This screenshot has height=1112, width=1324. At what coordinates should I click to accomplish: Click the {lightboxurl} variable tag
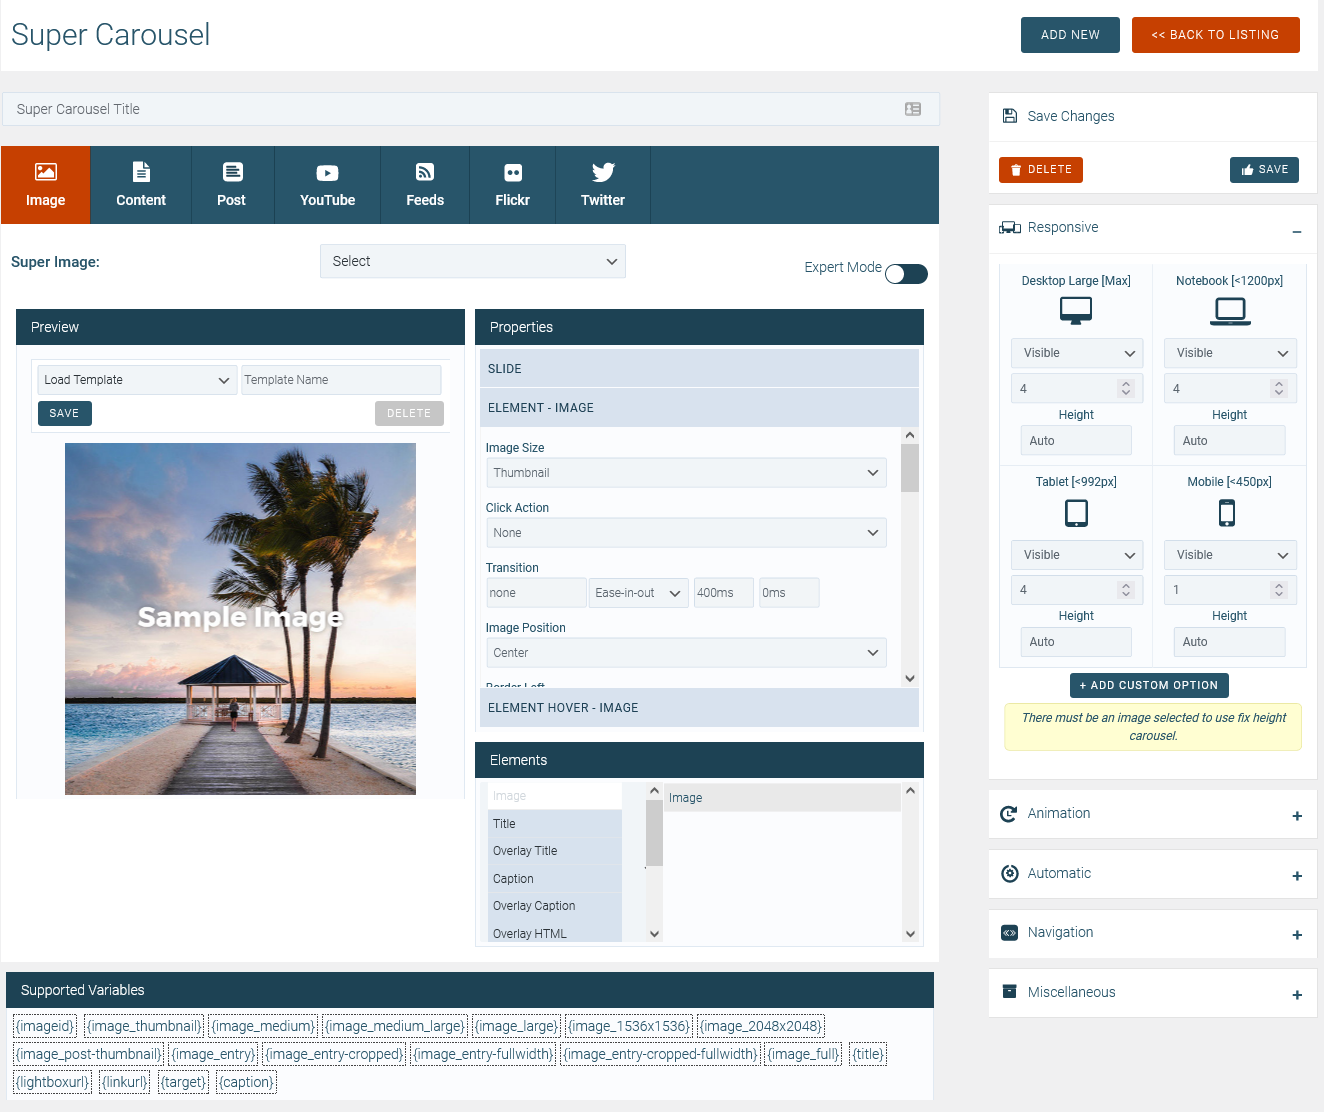pyautogui.click(x=53, y=1082)
